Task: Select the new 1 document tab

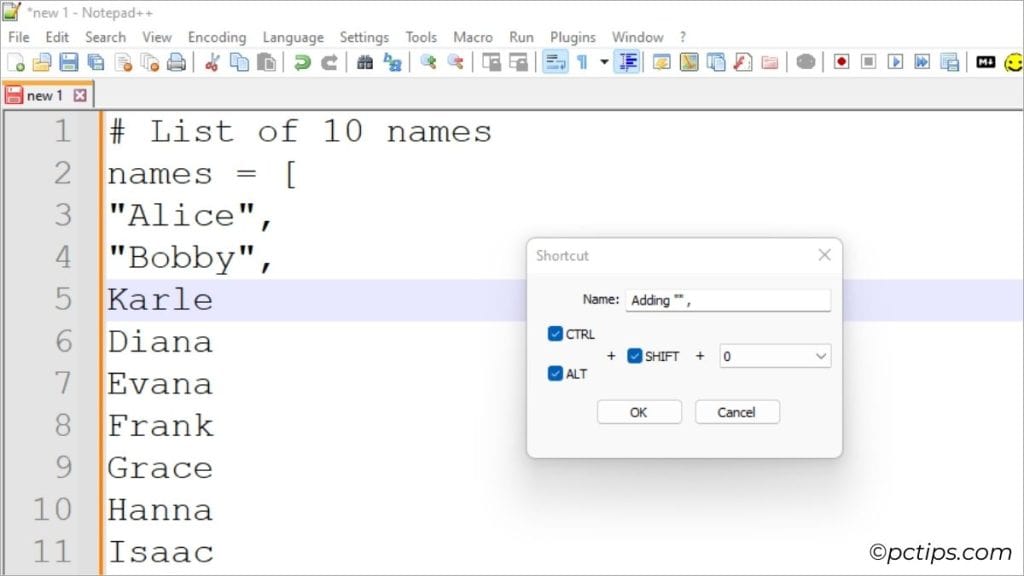Action: pyautogui.click(x=45, y=95)
